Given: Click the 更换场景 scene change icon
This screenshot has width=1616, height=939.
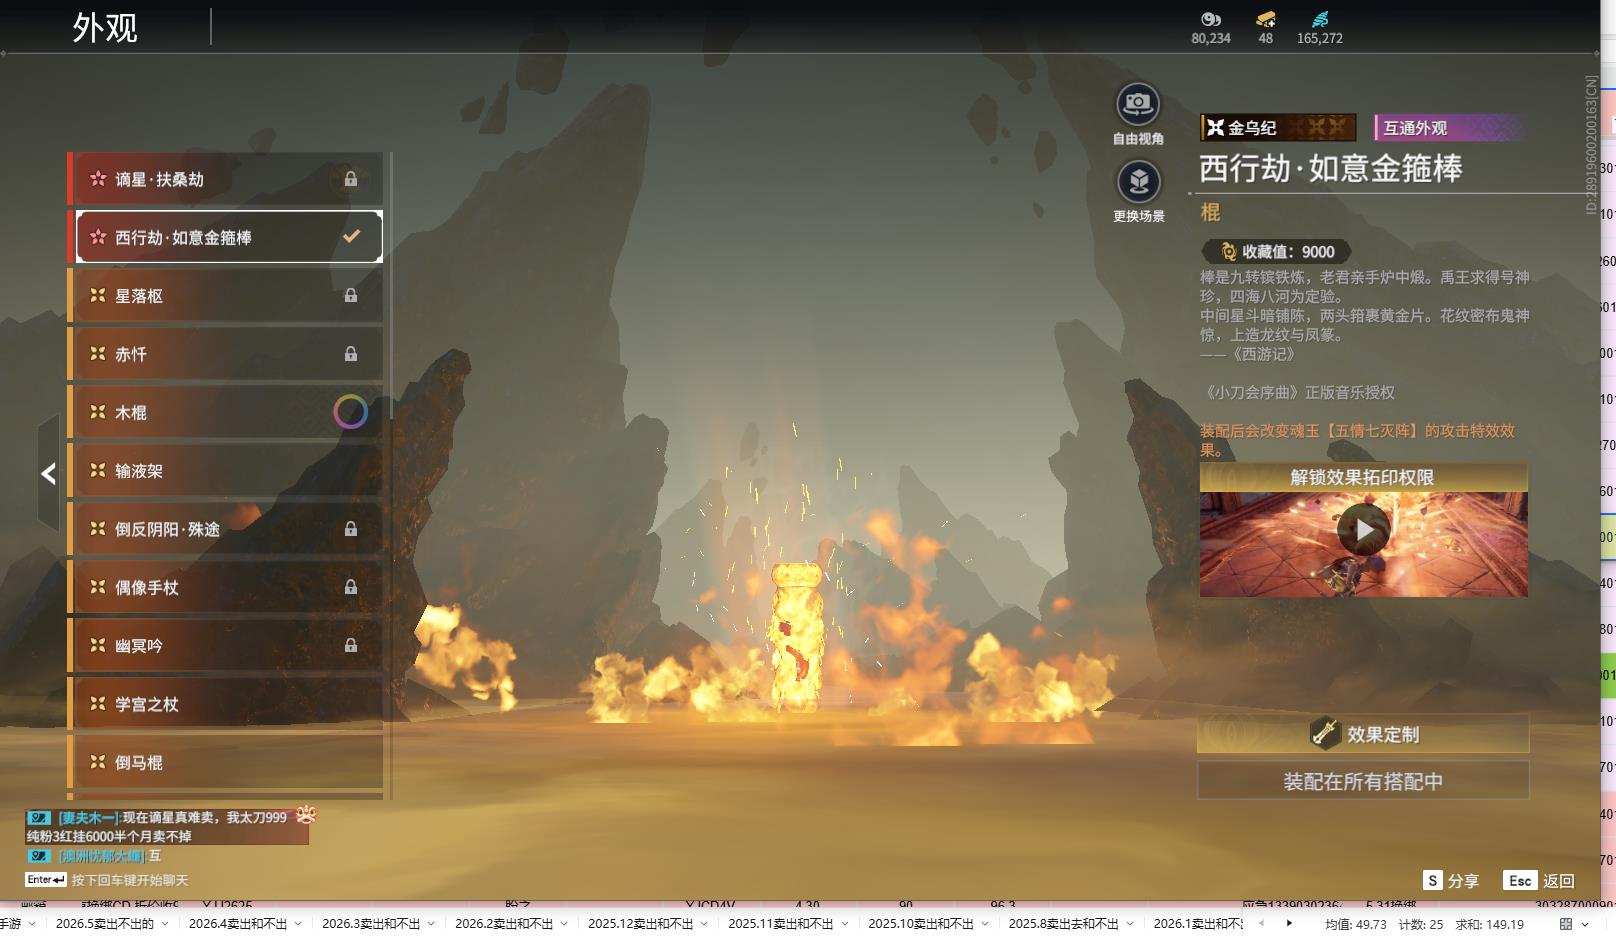Looking at the screenshot, I should (1138, 182).
